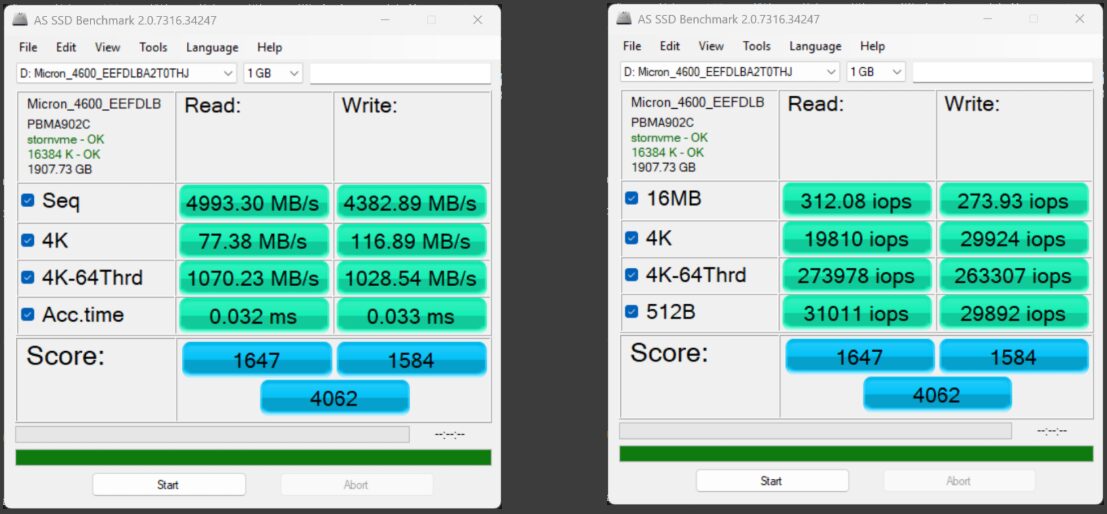Open the drive selection dropdown in the MB/s window

(126, 73)
